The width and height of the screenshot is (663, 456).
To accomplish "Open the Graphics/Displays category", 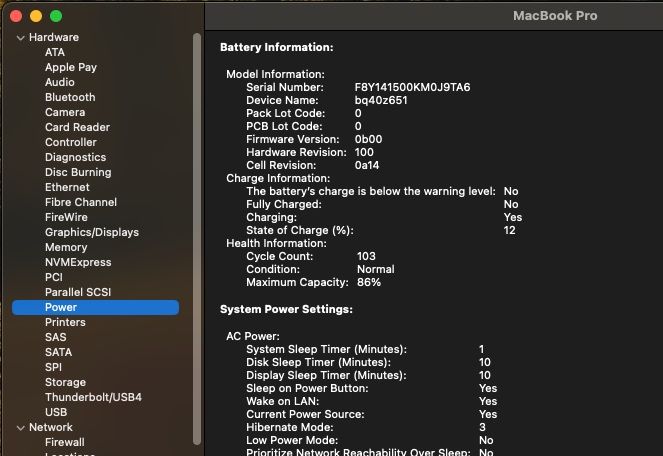I will tap(92, 232).
